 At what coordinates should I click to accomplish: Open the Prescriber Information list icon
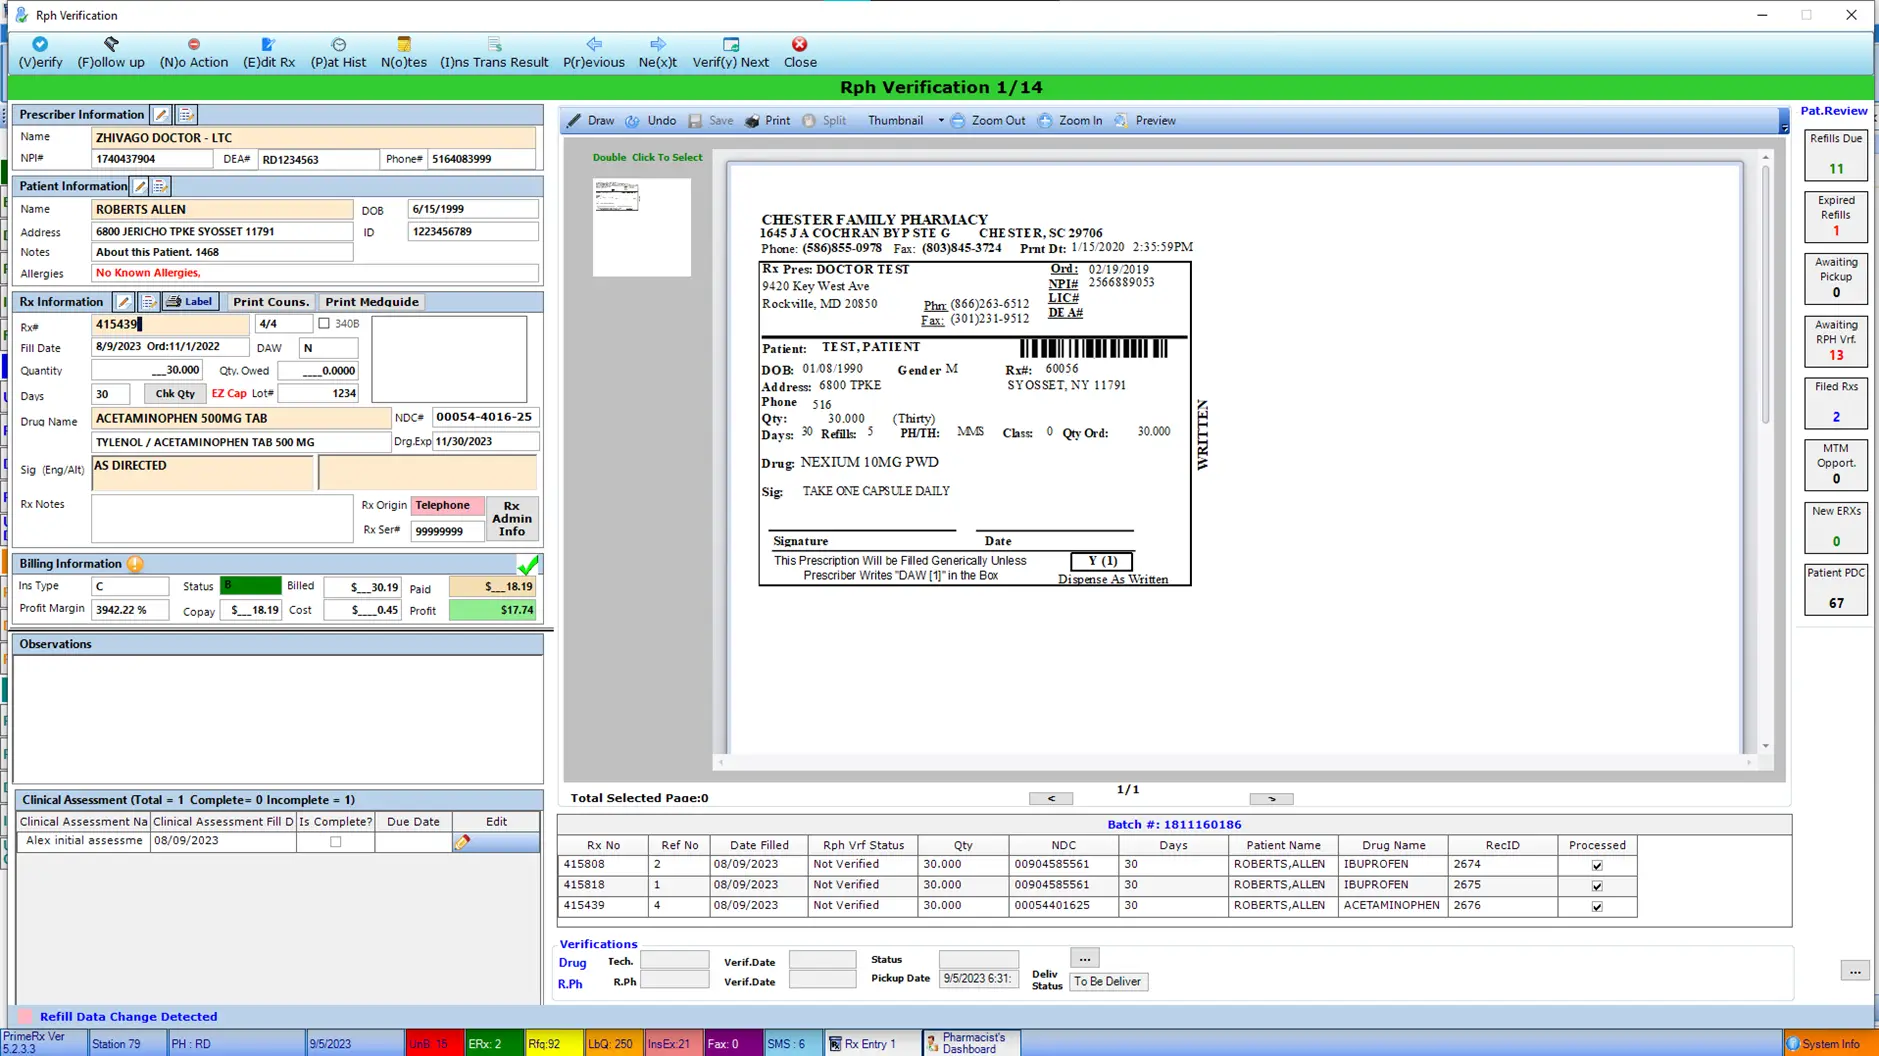coord(186,115)
